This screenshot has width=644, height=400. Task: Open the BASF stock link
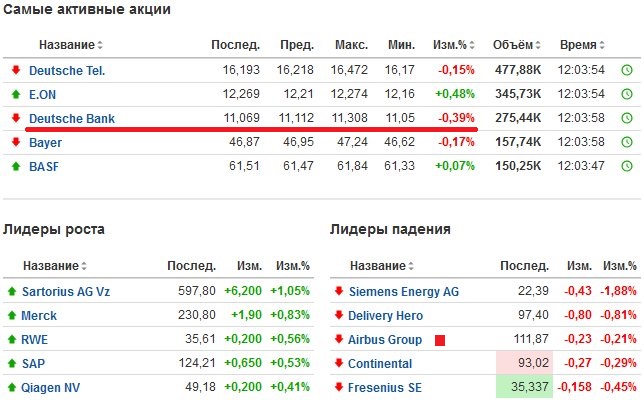click(x=44, y=167)
